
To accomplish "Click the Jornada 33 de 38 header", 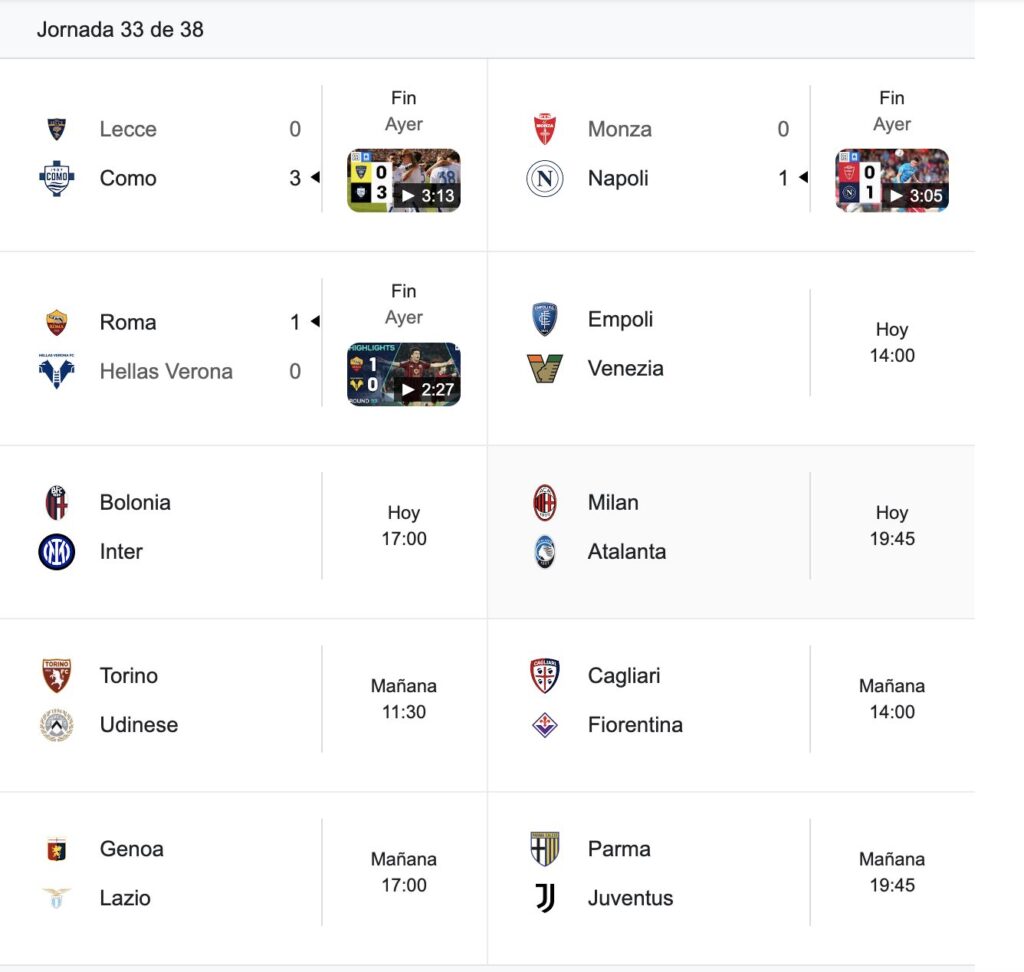I will tap(120, 29).
